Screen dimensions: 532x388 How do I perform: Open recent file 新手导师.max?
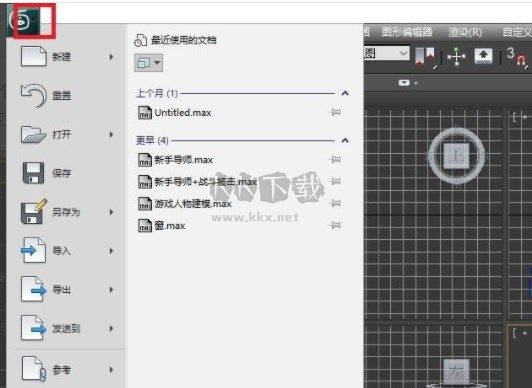(184, 160)
